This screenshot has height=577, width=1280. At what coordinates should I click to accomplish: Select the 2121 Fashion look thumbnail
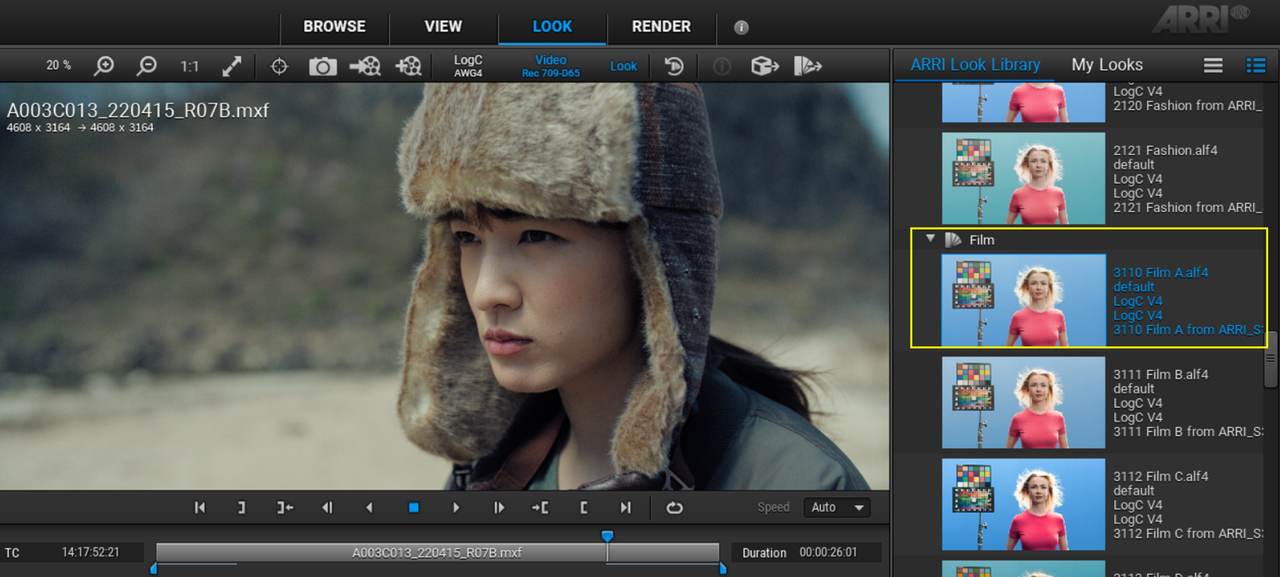[1023, 178]
